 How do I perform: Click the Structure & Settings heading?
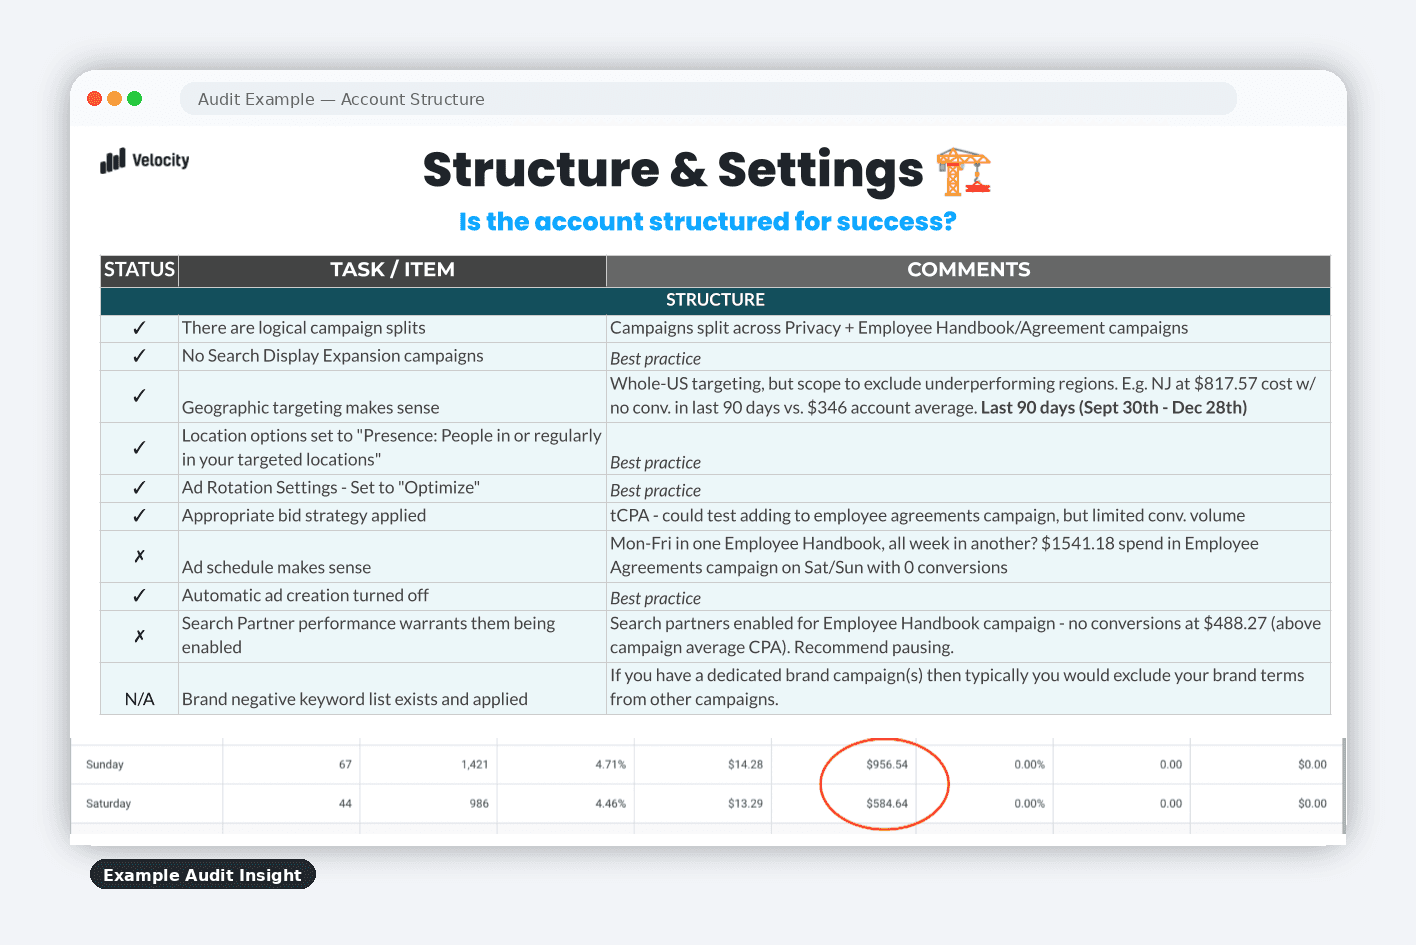(x=673, y=170)
